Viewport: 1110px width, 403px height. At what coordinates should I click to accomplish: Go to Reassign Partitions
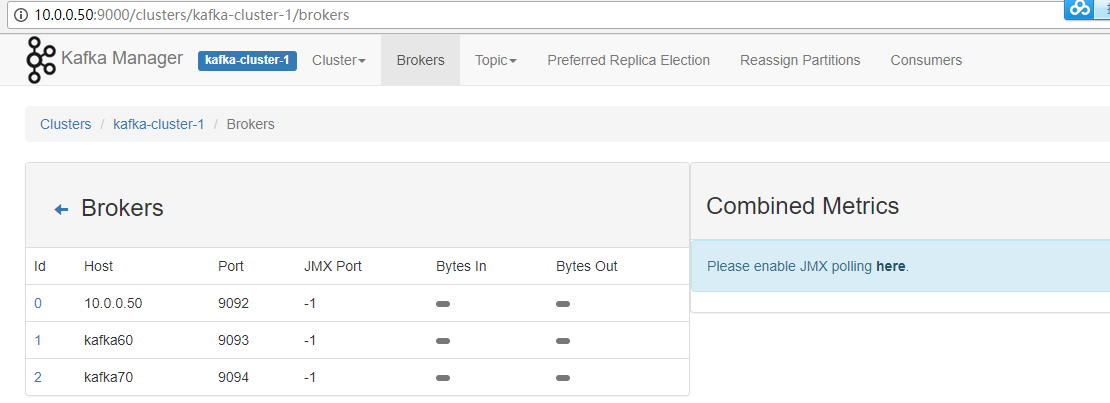(800, 60)
